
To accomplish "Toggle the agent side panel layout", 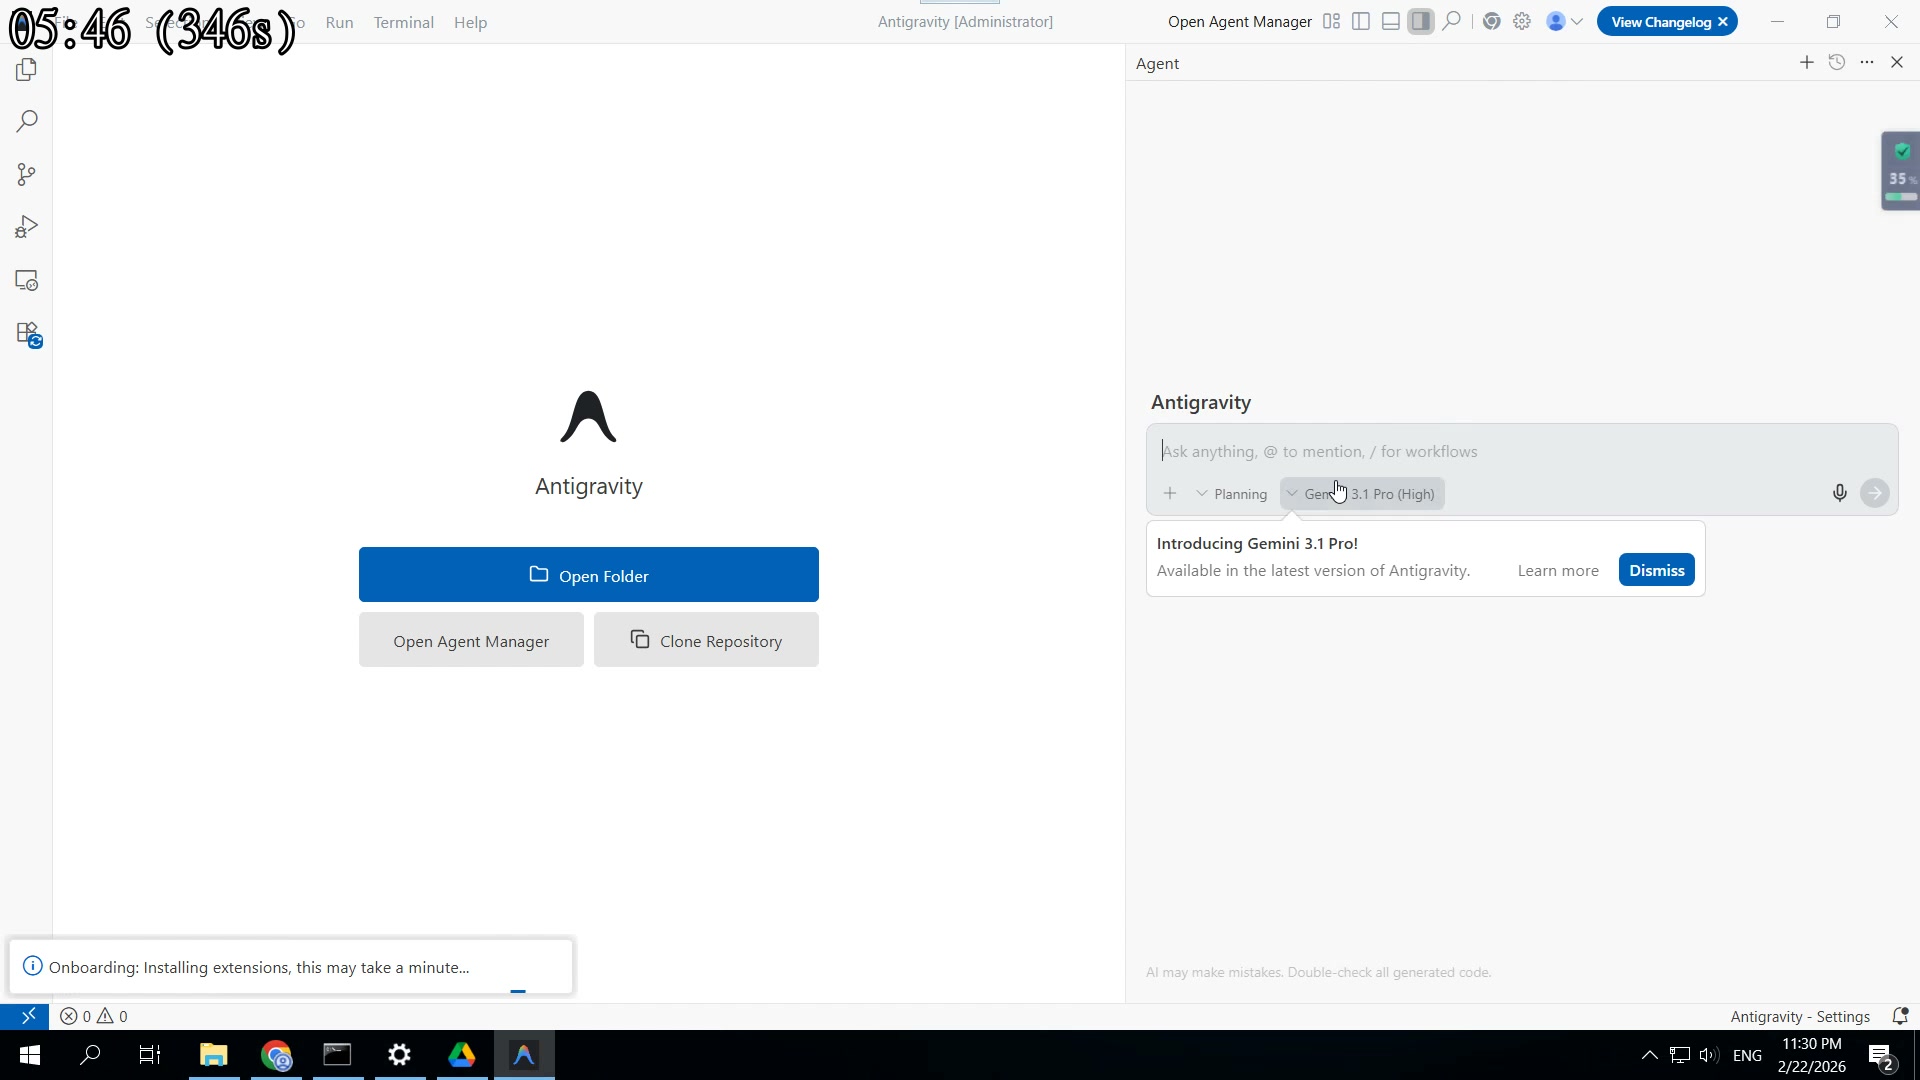I will [1421, 22].
